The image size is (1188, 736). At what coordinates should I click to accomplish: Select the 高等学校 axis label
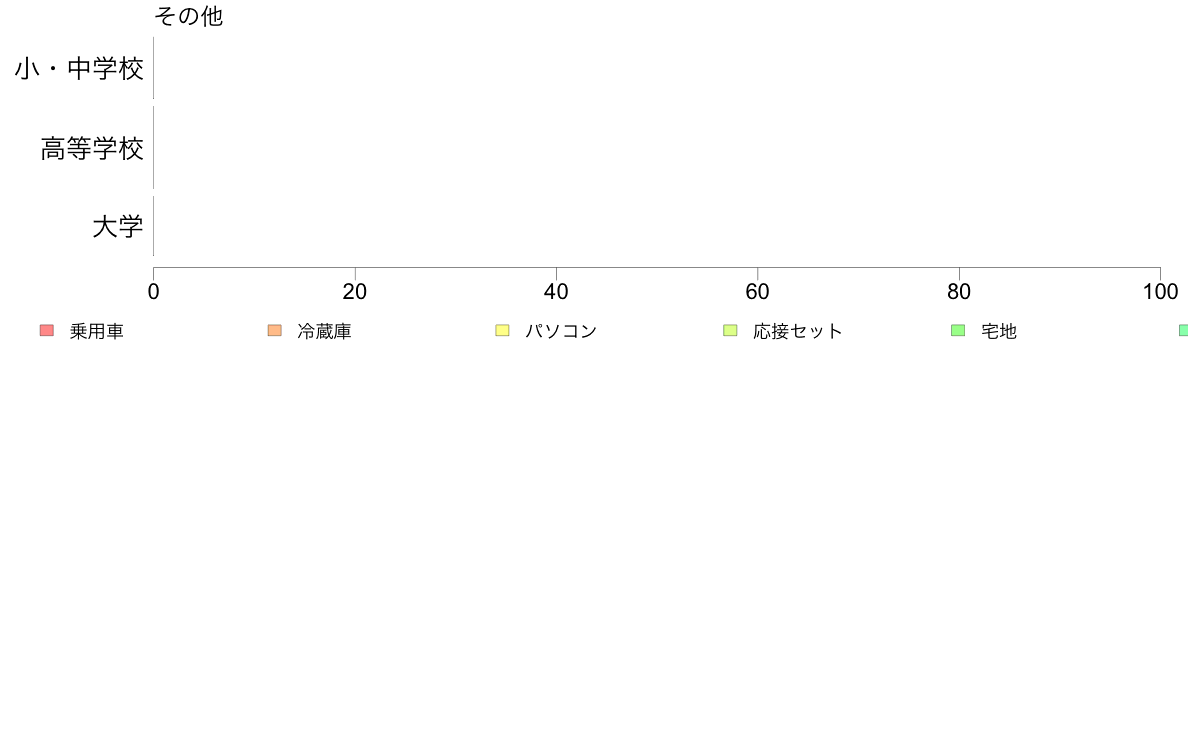coord(92,149)
